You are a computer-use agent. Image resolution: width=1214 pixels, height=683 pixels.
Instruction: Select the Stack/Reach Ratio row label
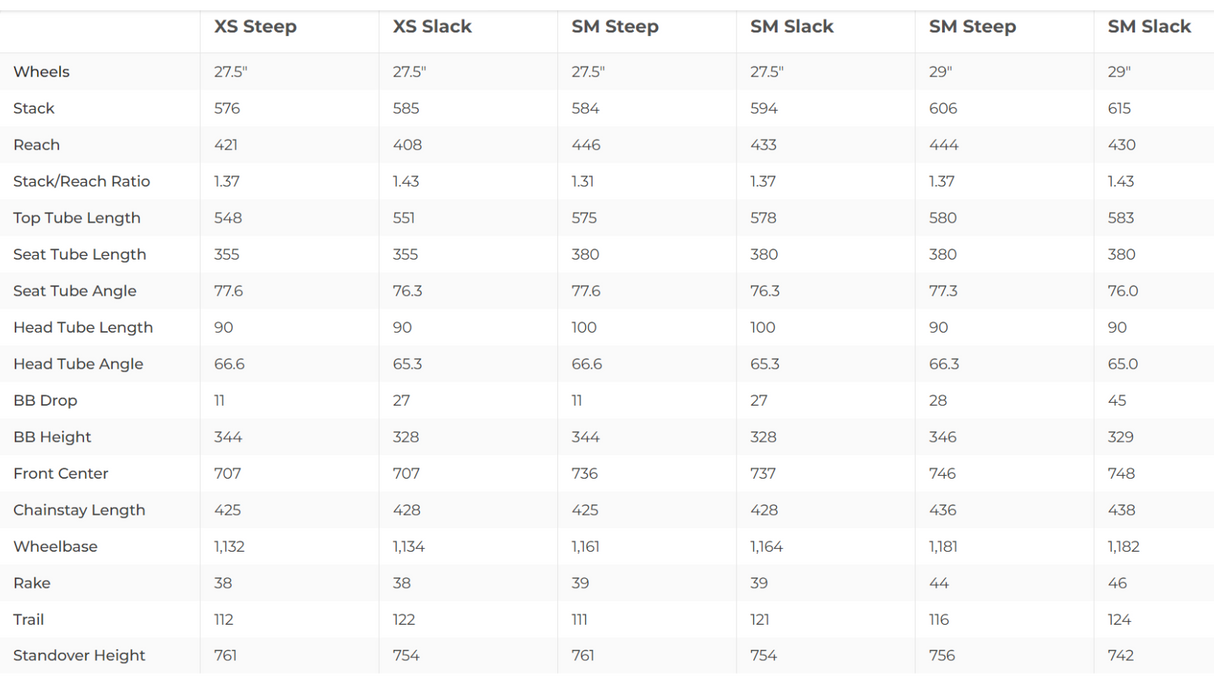point(82,181)
